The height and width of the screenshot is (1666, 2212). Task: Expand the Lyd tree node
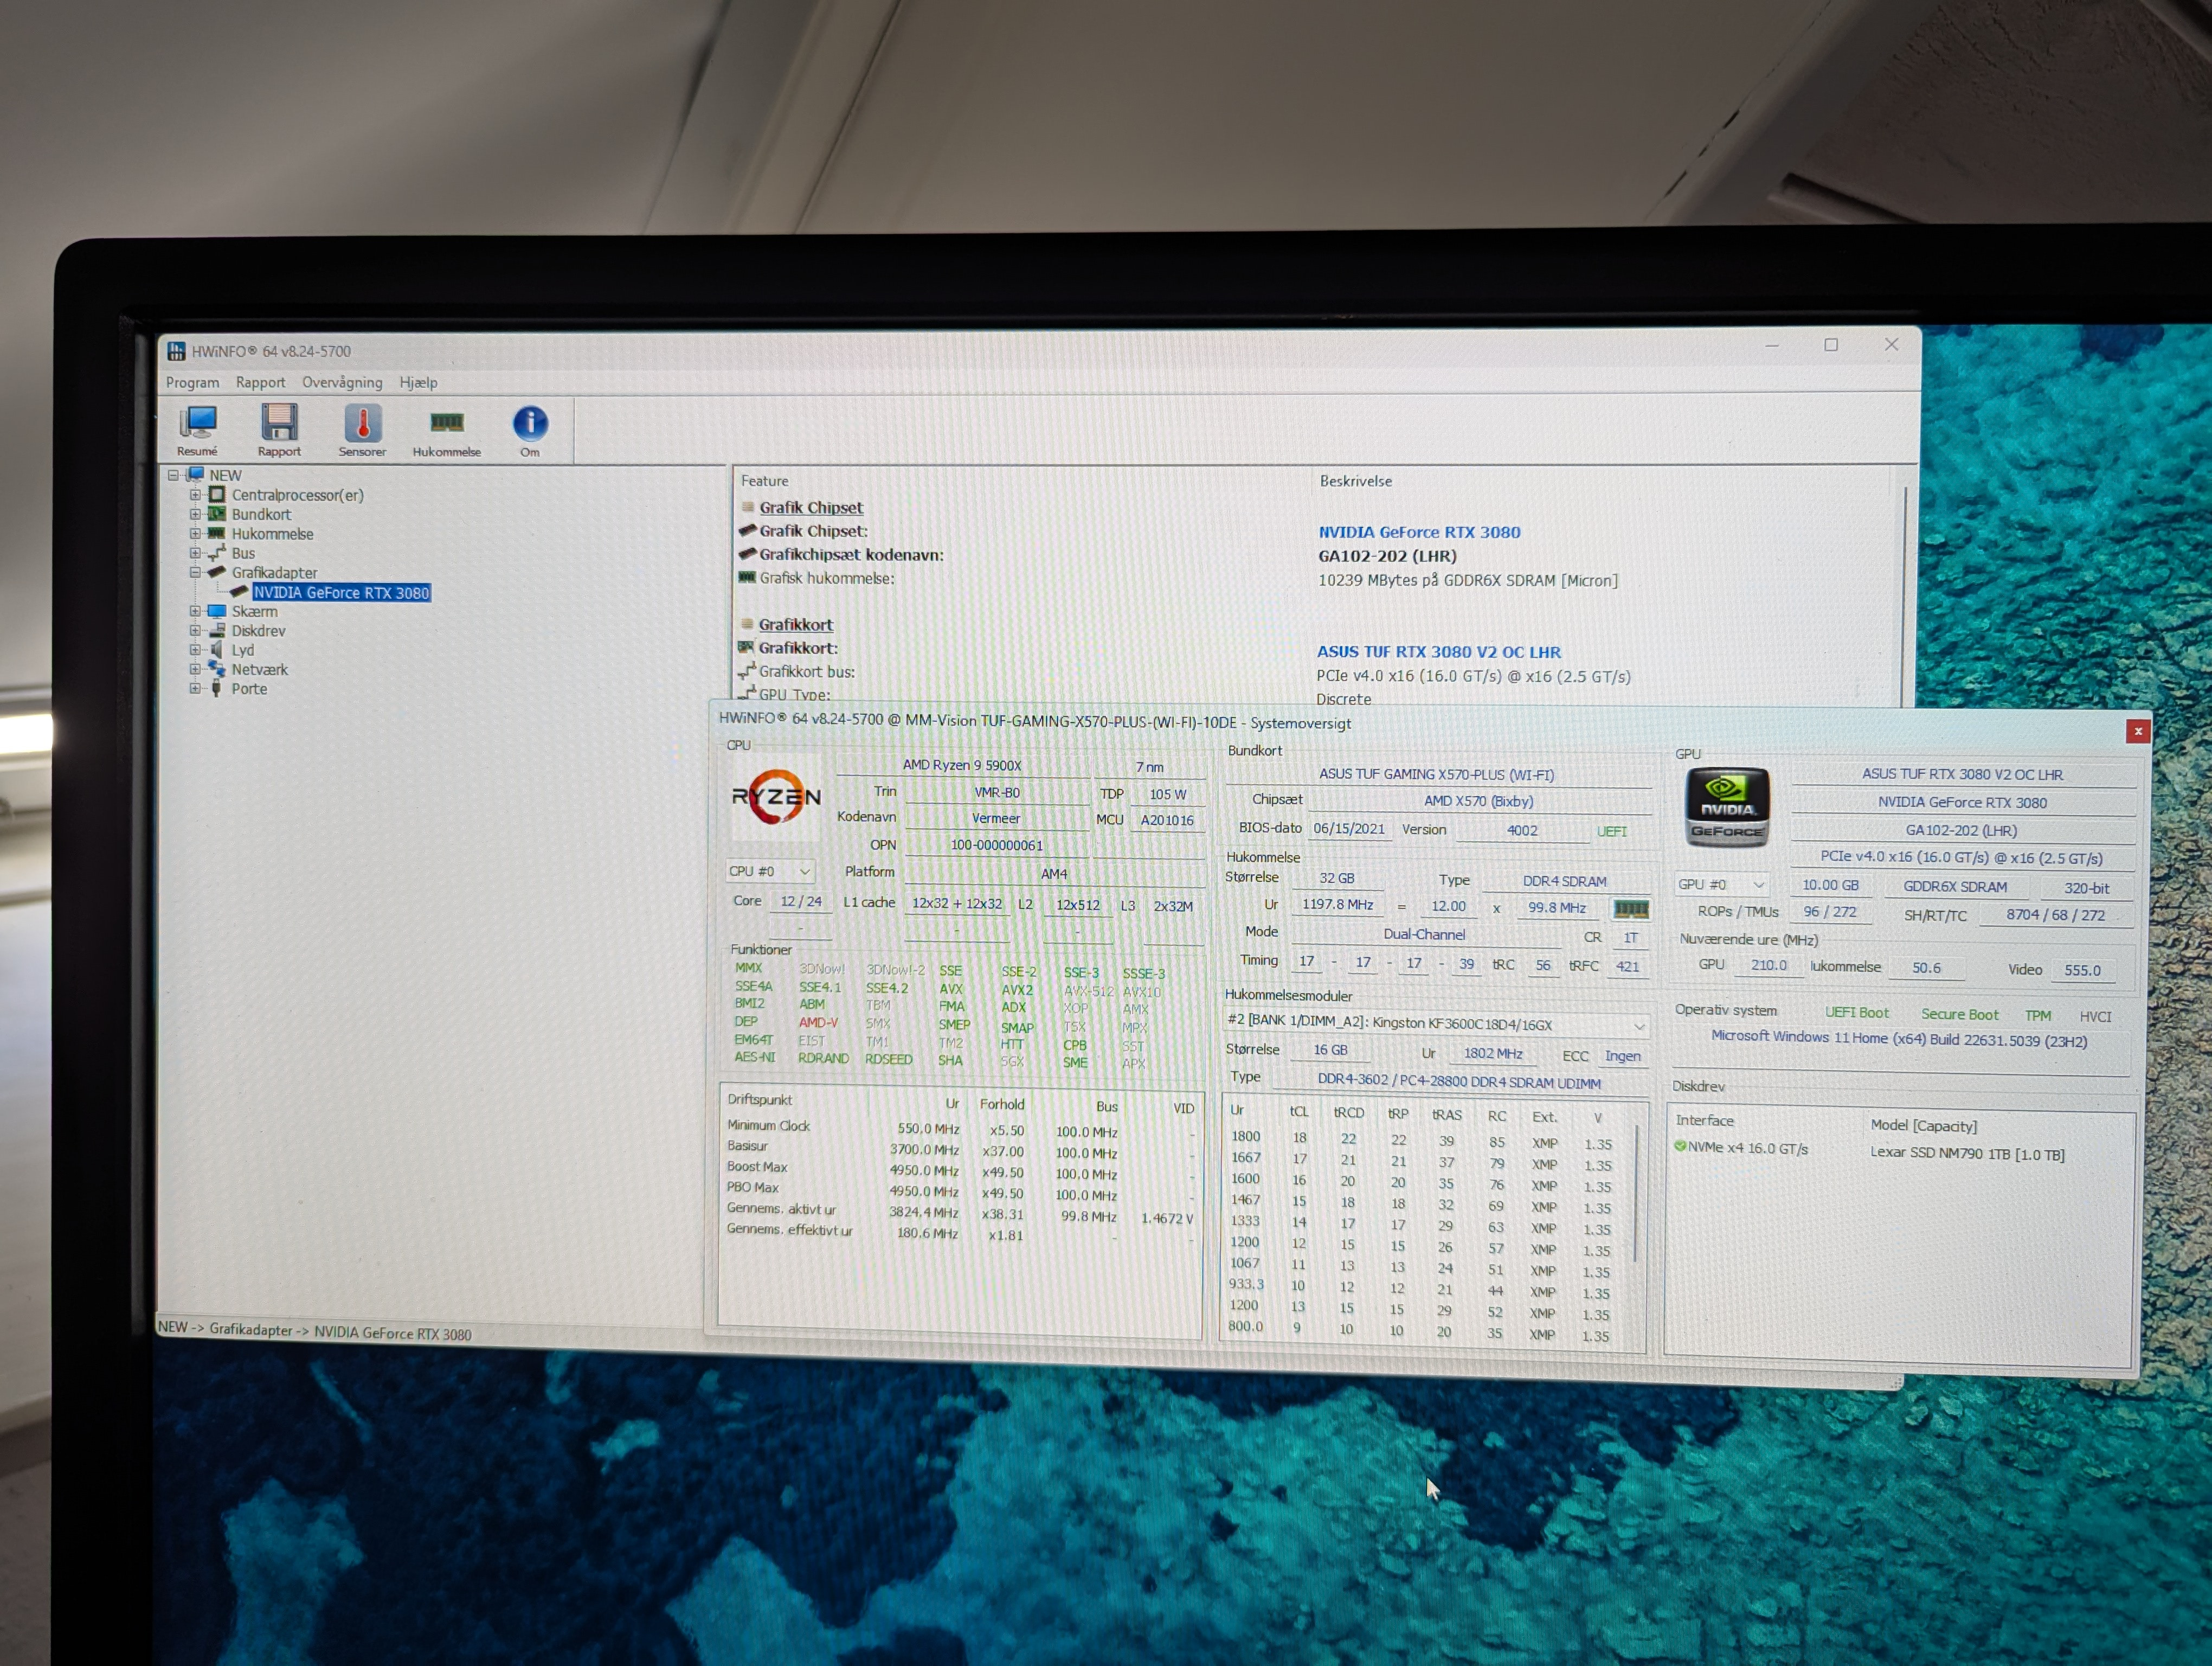tap(195, 650)
